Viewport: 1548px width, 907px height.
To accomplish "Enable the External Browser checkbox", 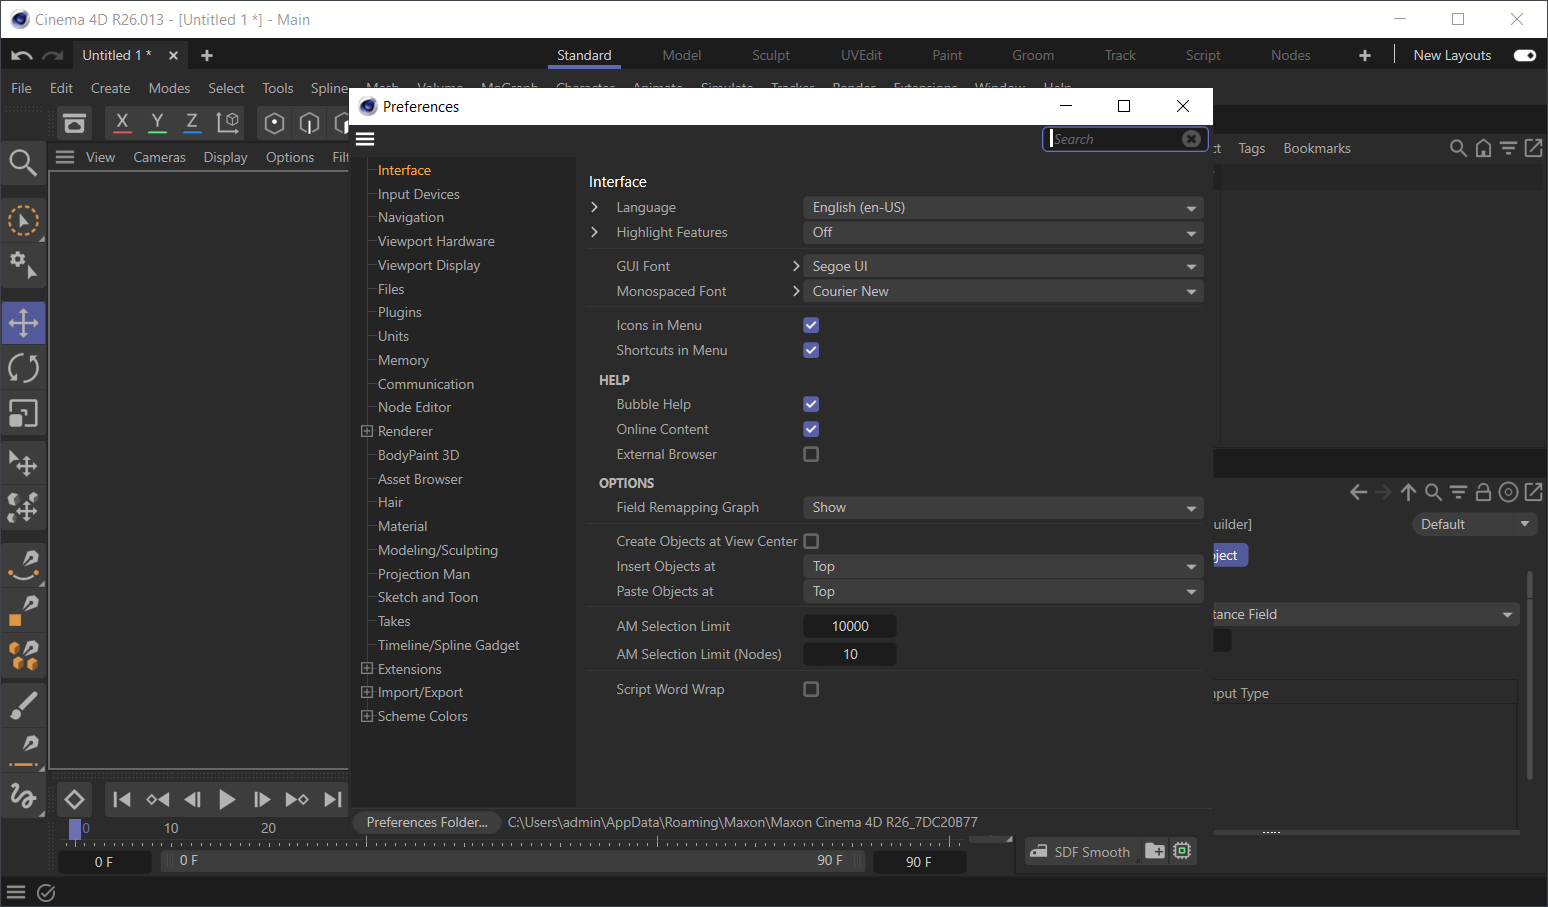I will (x=811, y=454).
